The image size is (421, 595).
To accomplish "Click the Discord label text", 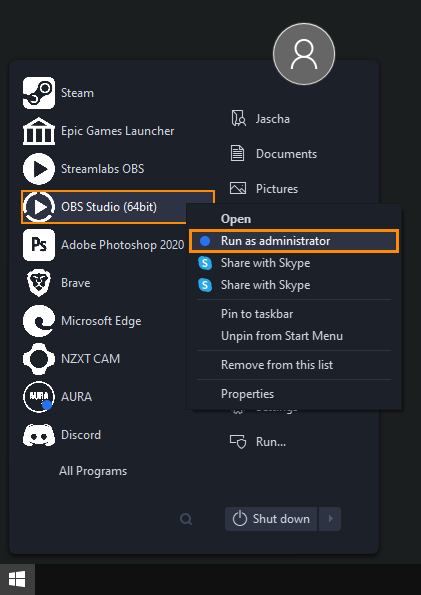I will click(81, 434).
